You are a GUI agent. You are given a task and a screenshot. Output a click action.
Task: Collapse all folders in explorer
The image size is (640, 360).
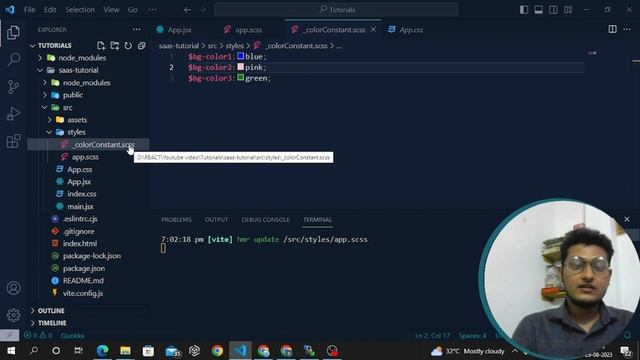point(141,45)
